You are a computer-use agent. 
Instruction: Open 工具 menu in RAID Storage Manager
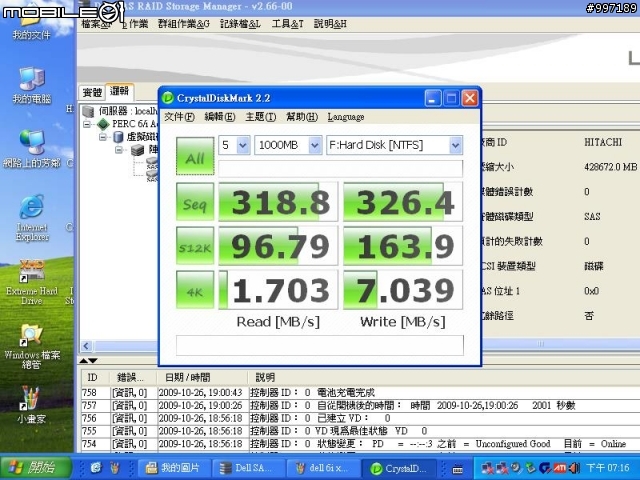287,24
